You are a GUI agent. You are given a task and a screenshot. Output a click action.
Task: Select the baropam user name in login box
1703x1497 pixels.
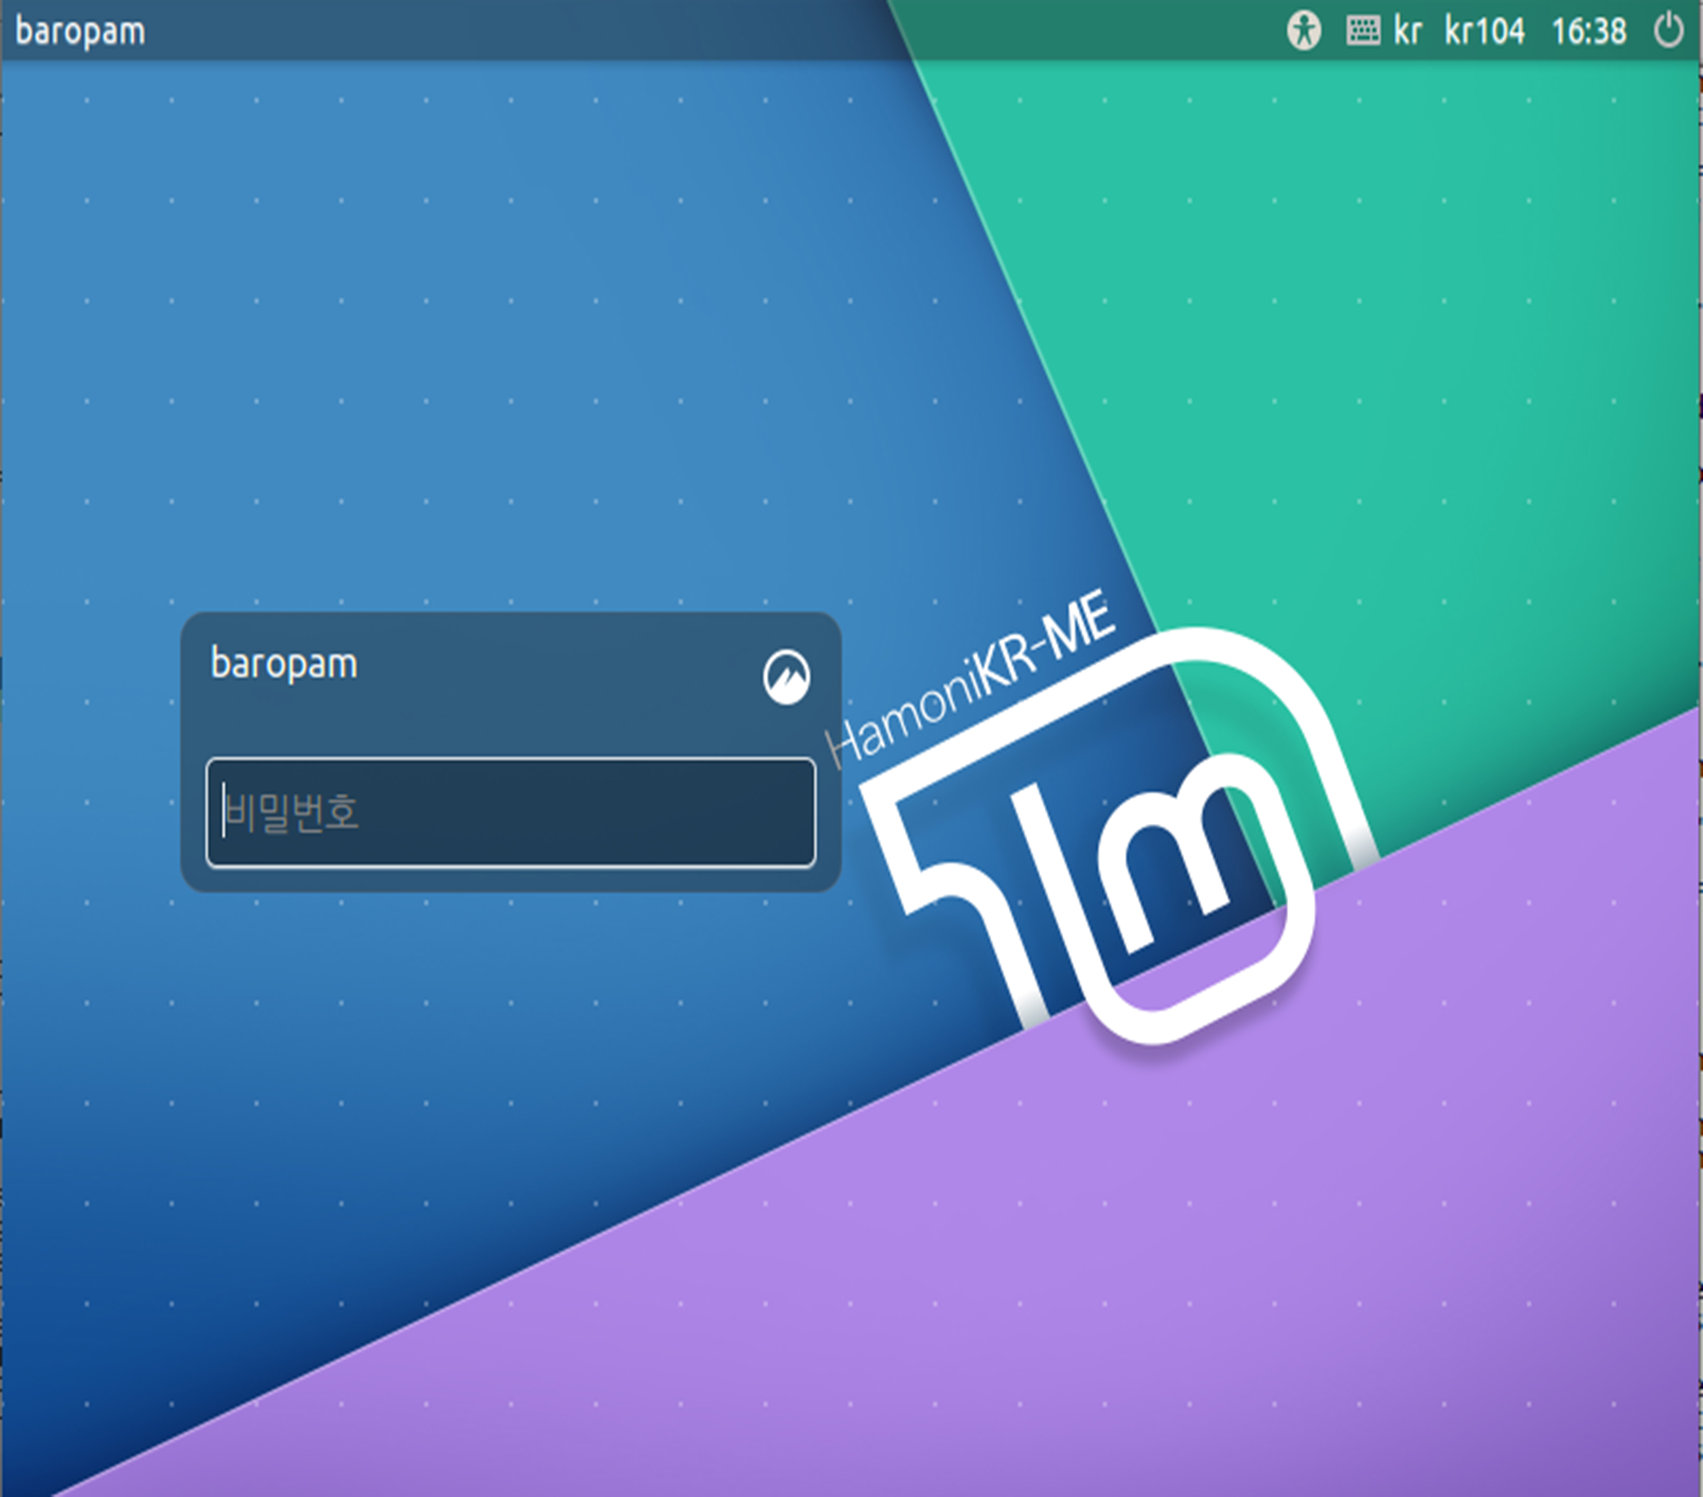[284, 664]
